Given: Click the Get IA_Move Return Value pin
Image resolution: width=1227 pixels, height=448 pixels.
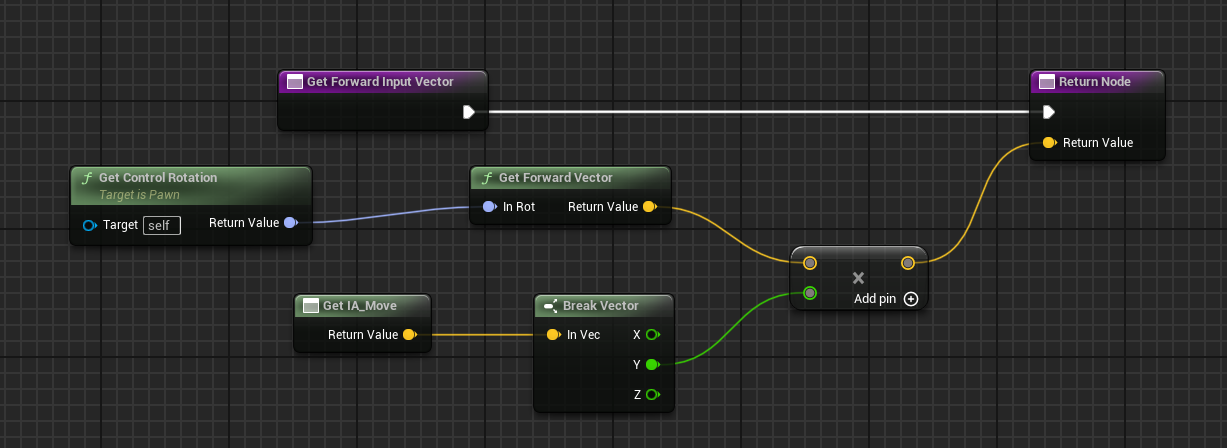Looking at the screenshot, I should (x=409, y=335).
